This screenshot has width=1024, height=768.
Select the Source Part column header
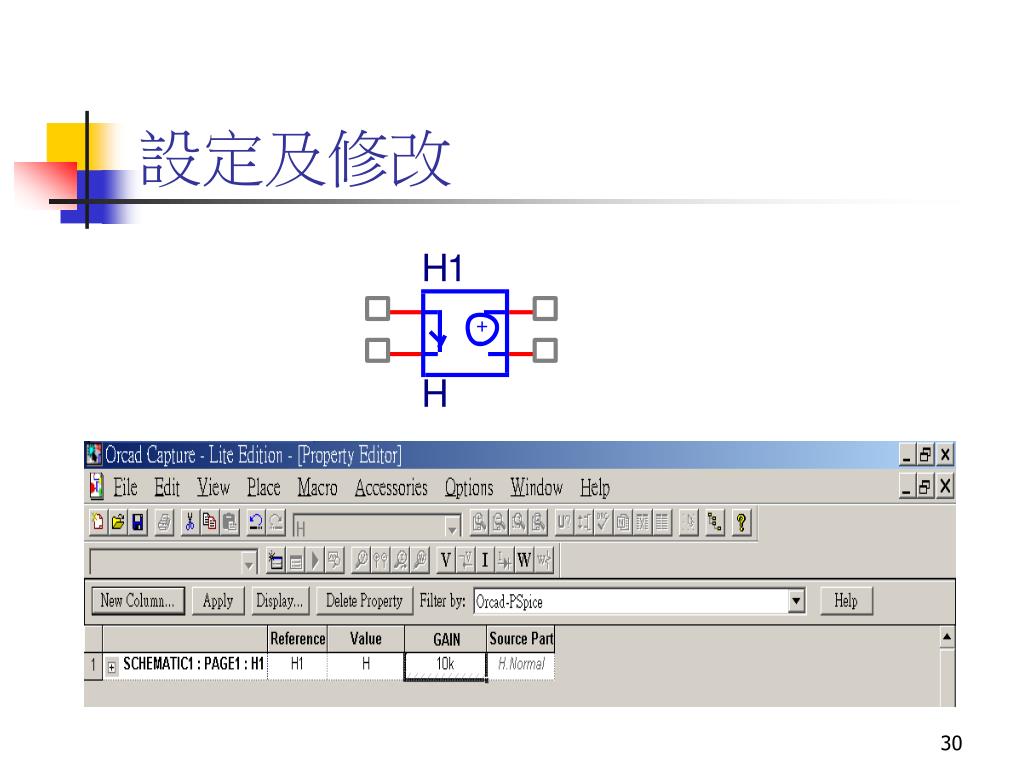(x=521, y=639)
